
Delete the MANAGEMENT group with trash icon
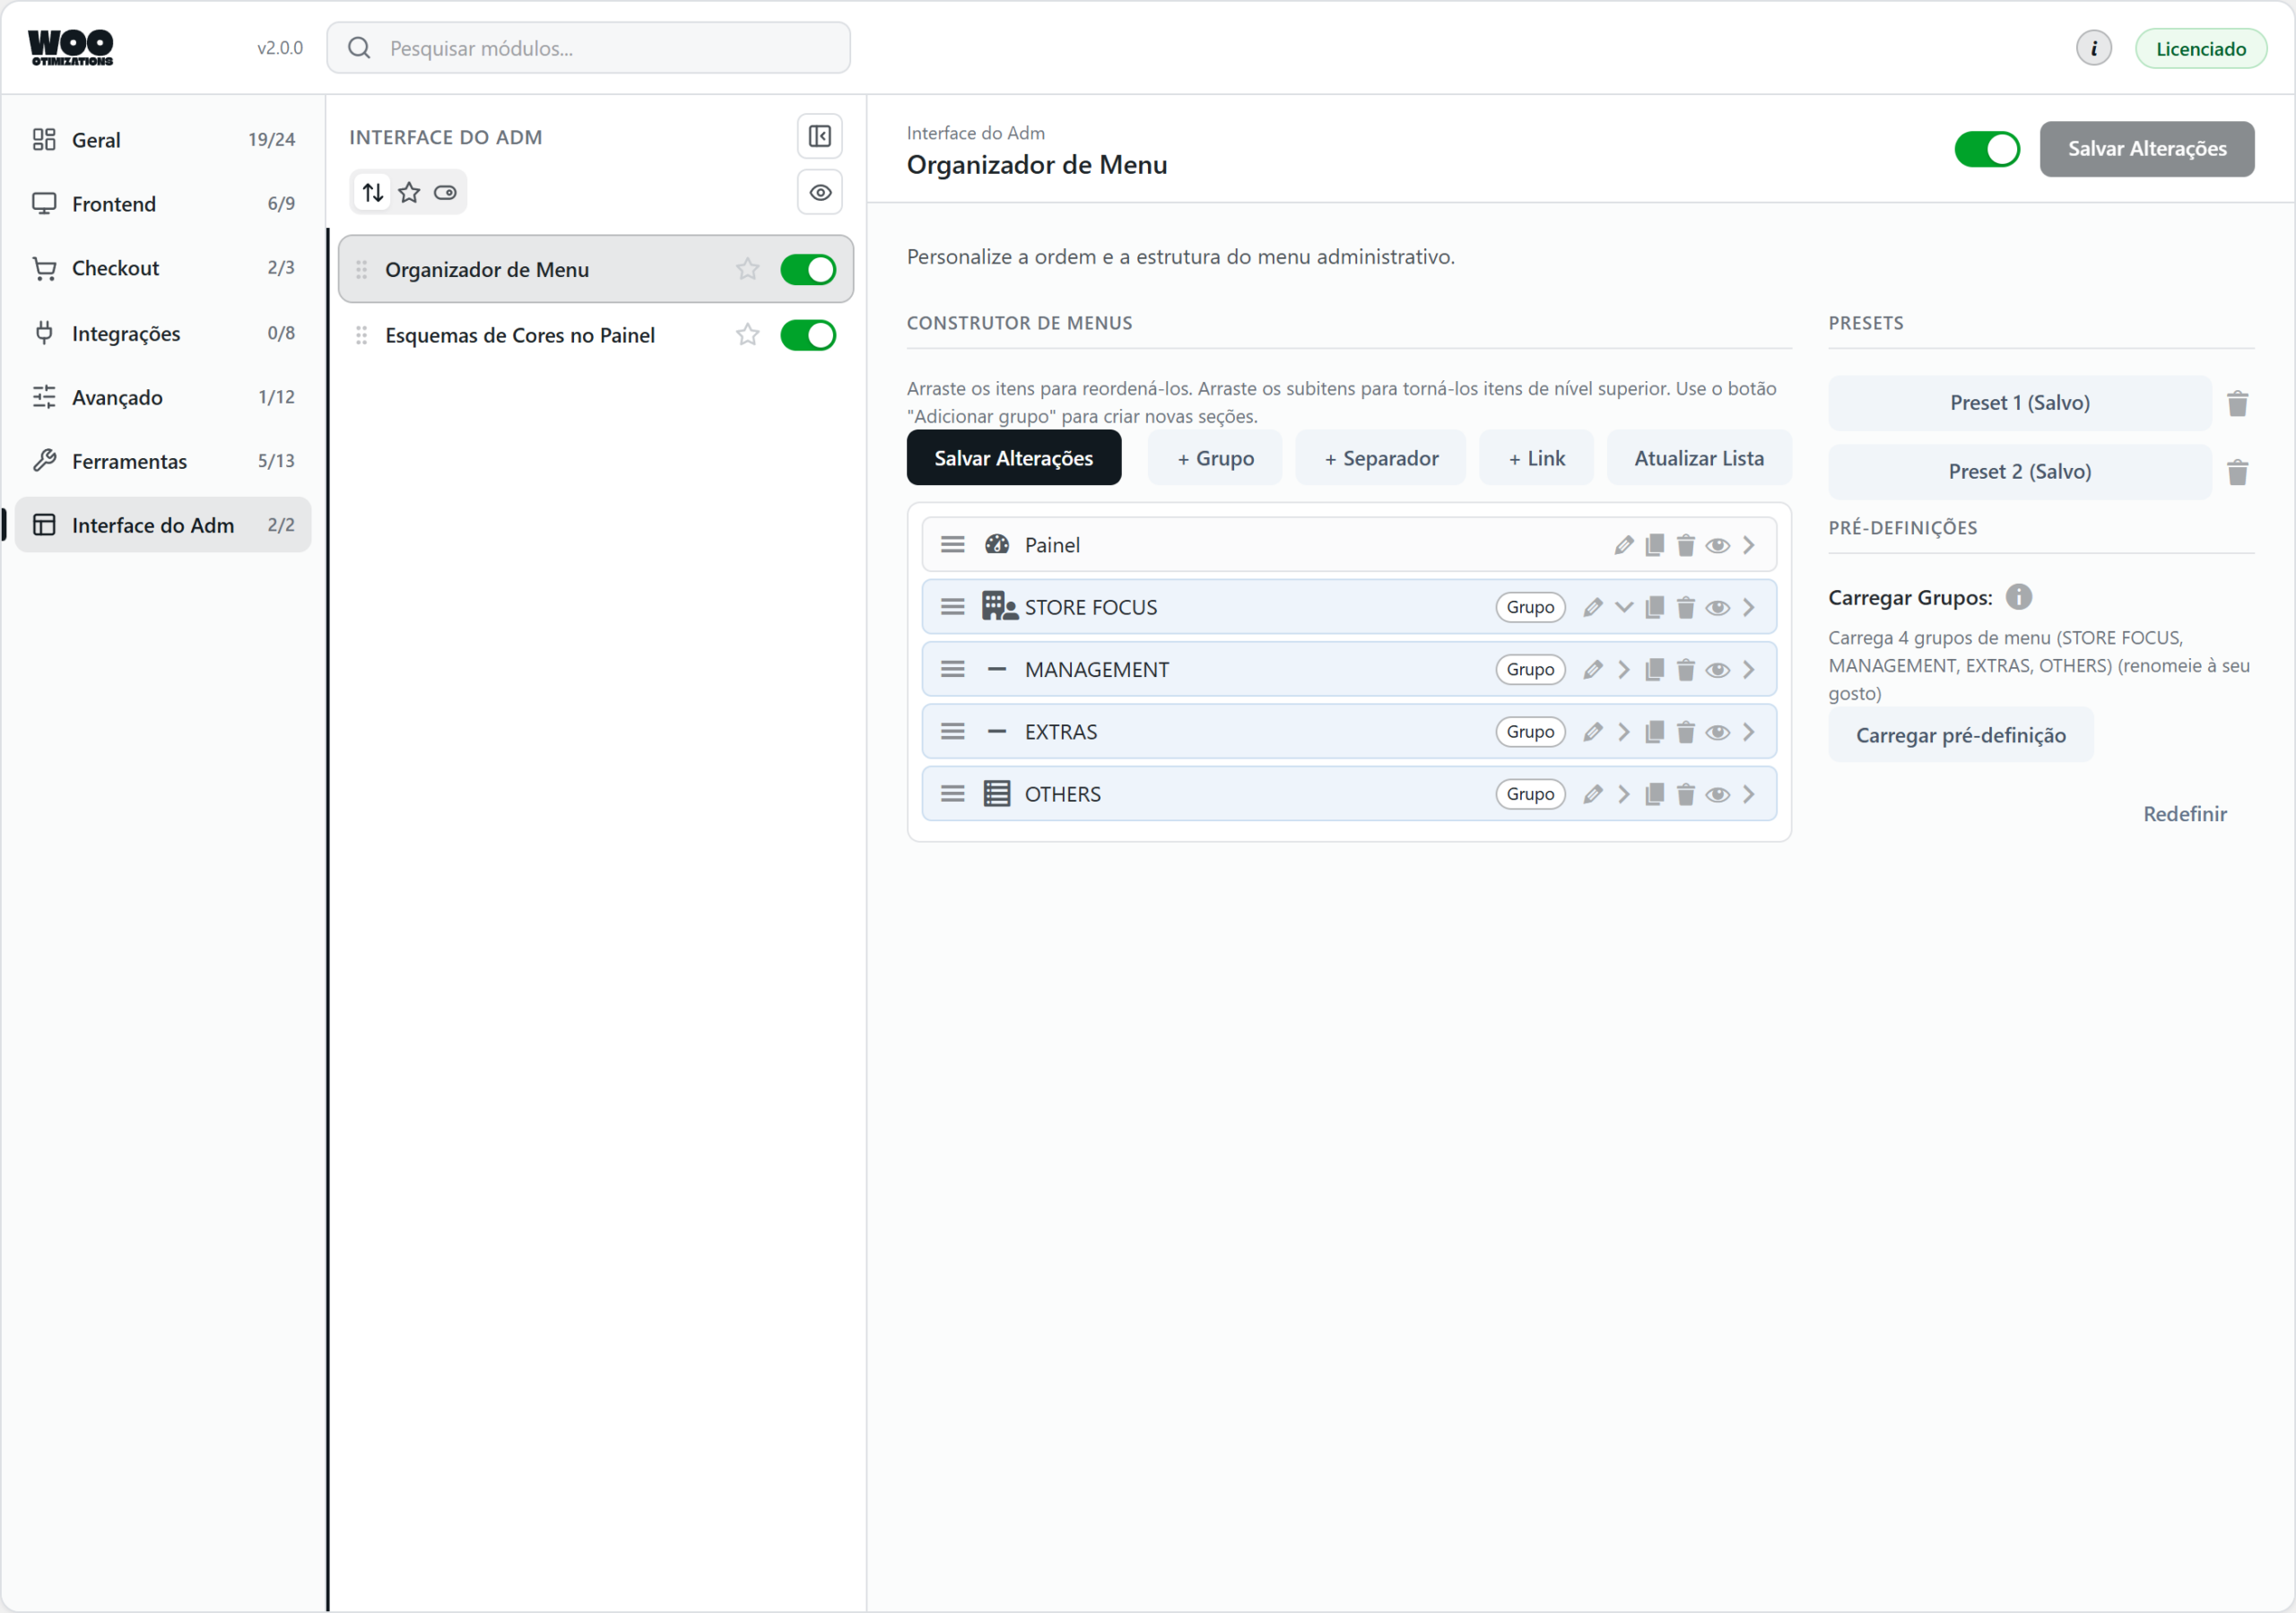pos(1685,670)
